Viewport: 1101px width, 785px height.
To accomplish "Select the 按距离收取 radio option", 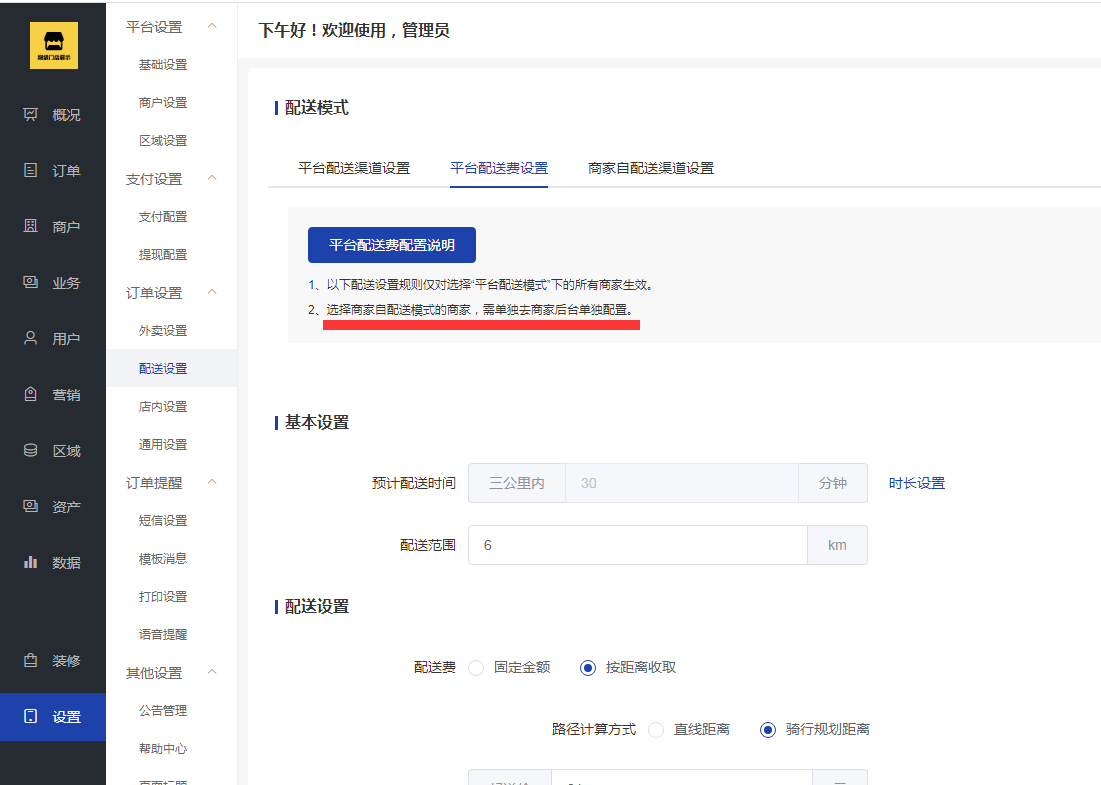I will coord(588,668).
